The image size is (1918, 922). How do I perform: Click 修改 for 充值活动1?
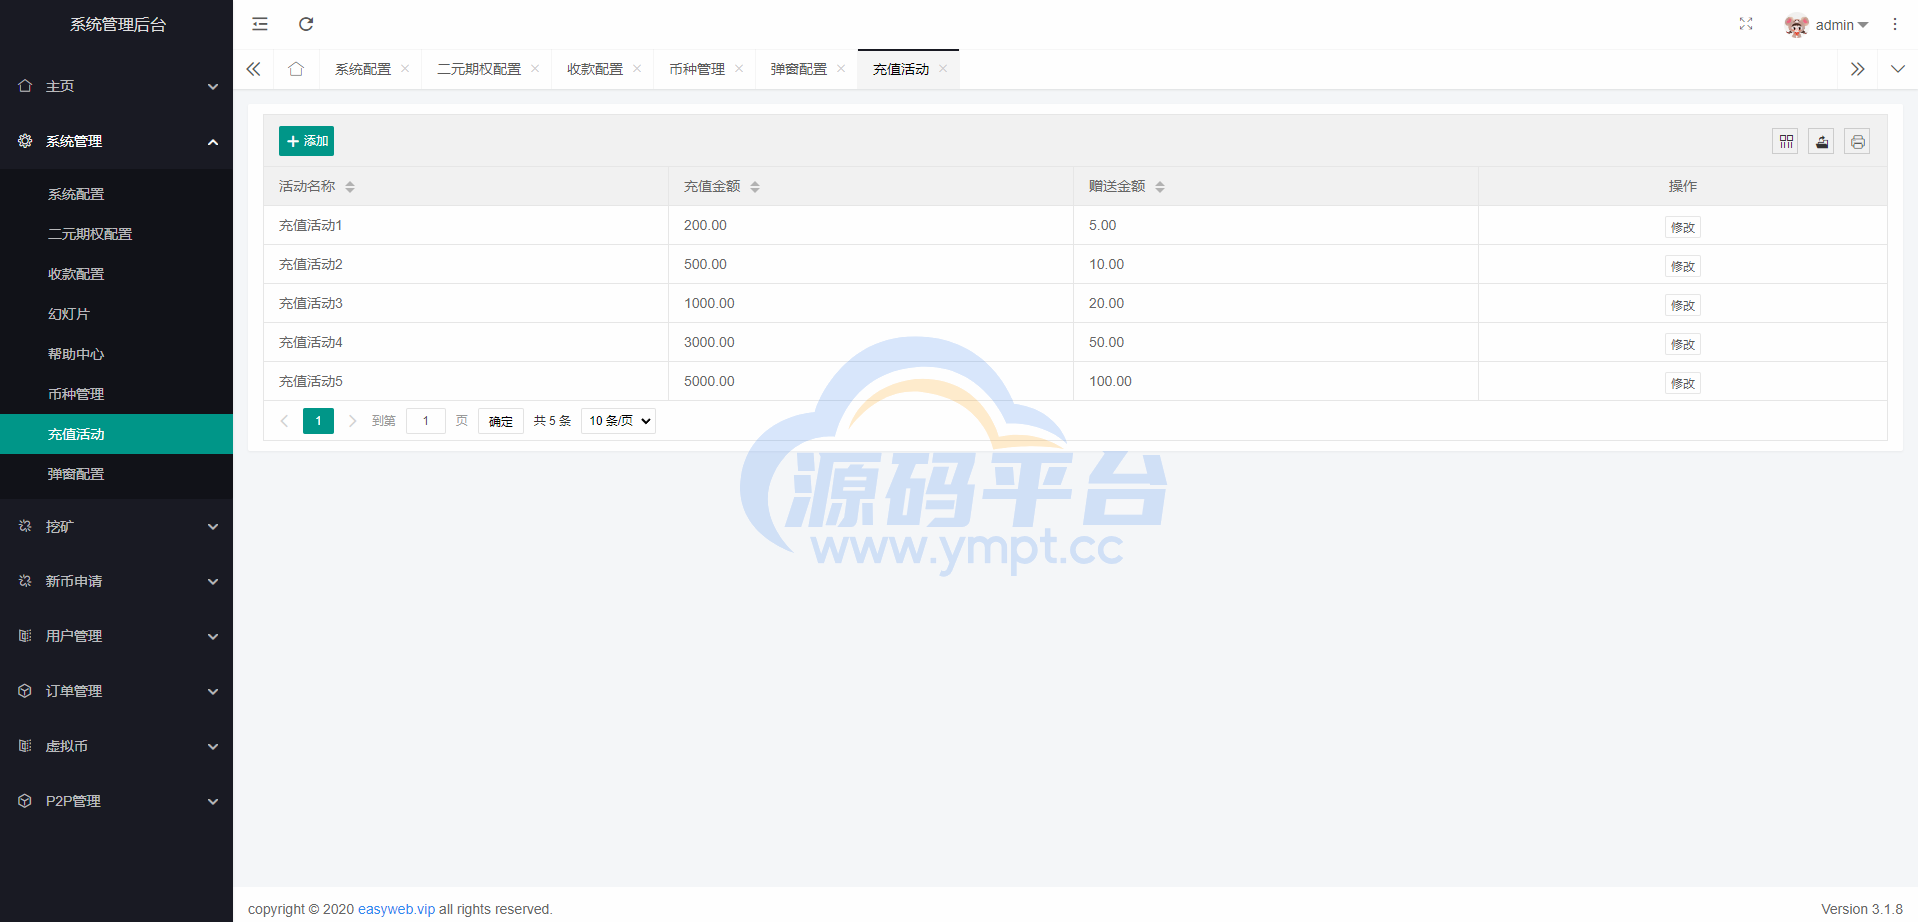pyautogui.click(x=1683, y=227)
